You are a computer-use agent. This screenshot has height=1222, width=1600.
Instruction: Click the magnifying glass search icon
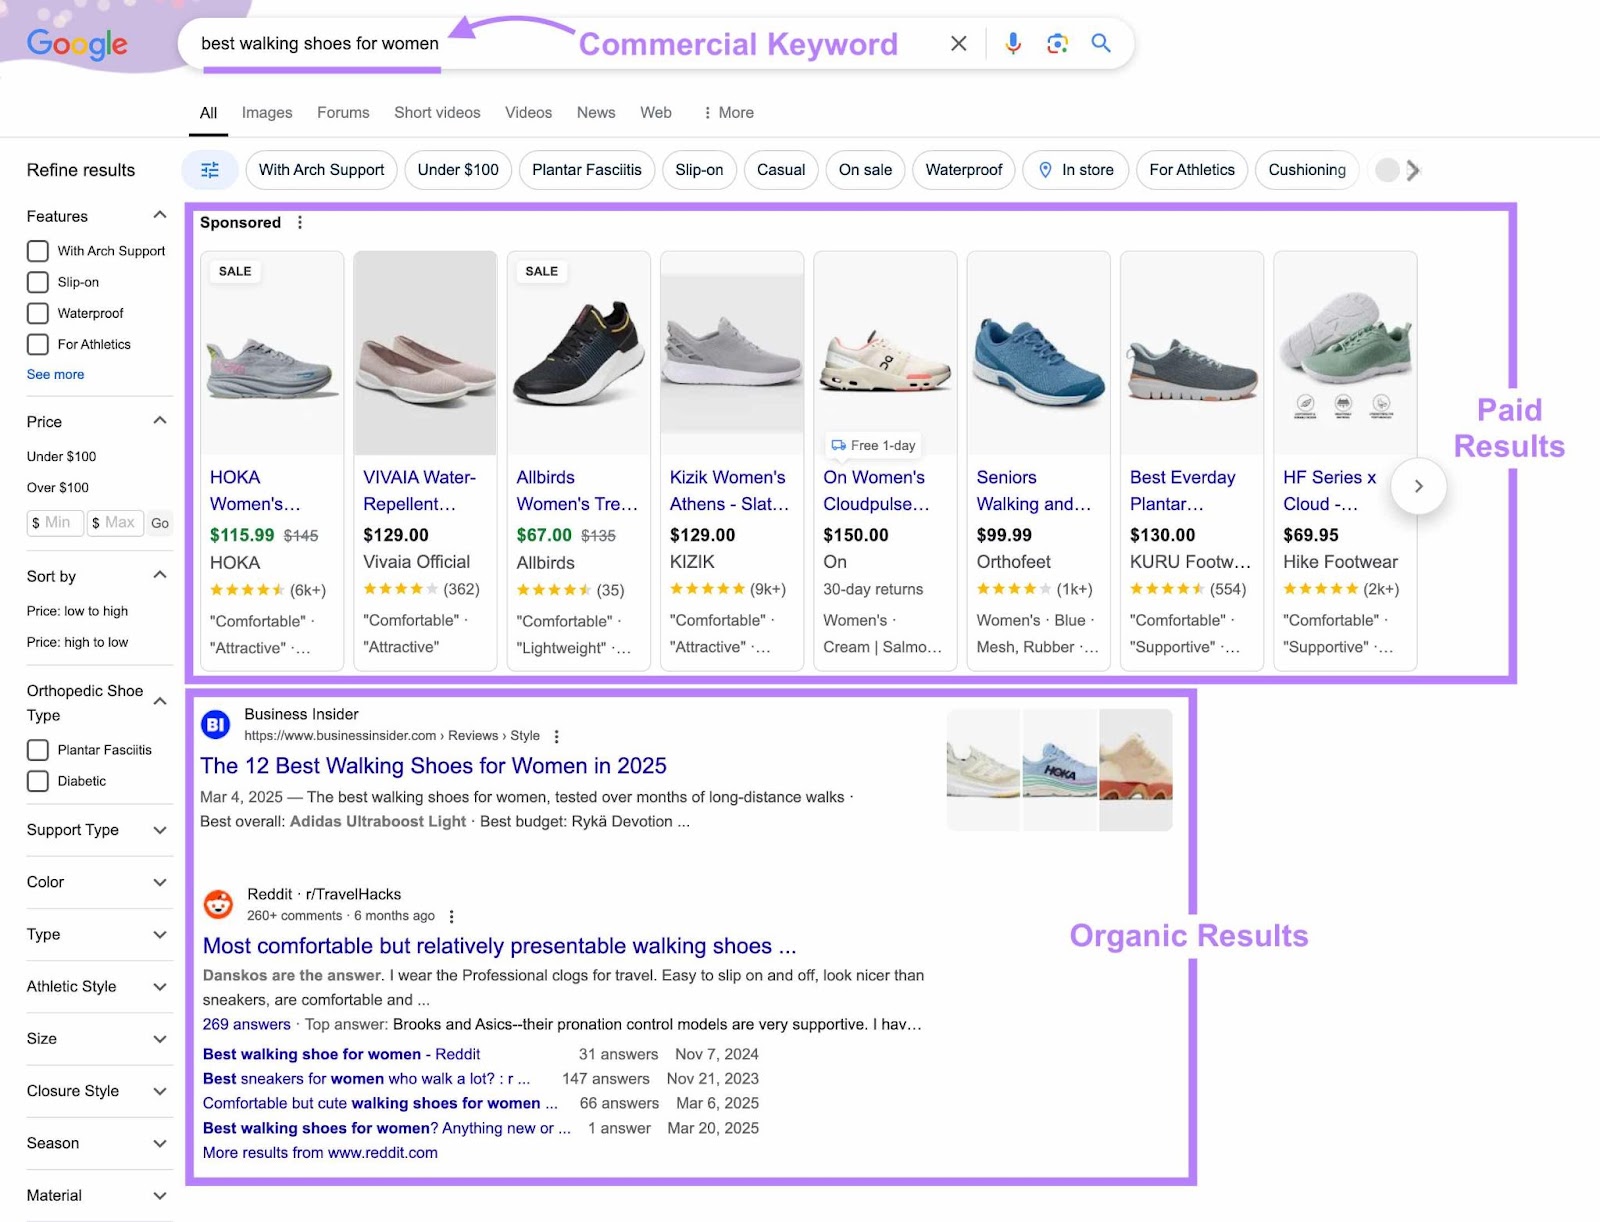(x=1101, y=43)
